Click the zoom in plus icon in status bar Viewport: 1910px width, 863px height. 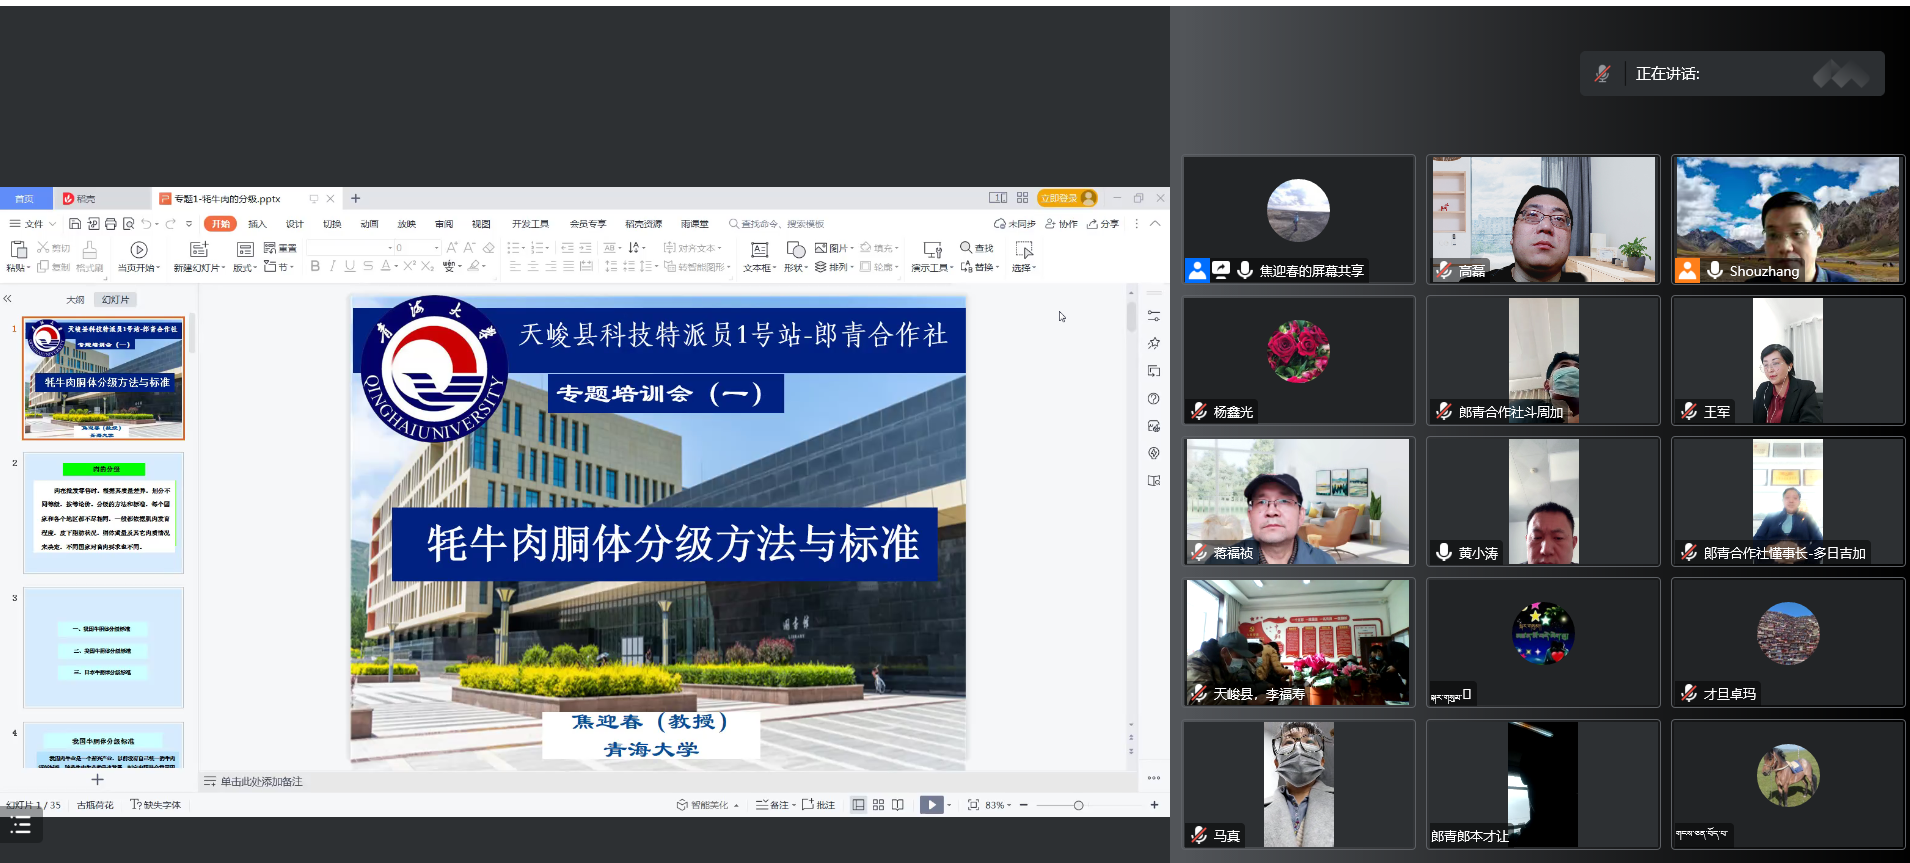point(1154,805)
